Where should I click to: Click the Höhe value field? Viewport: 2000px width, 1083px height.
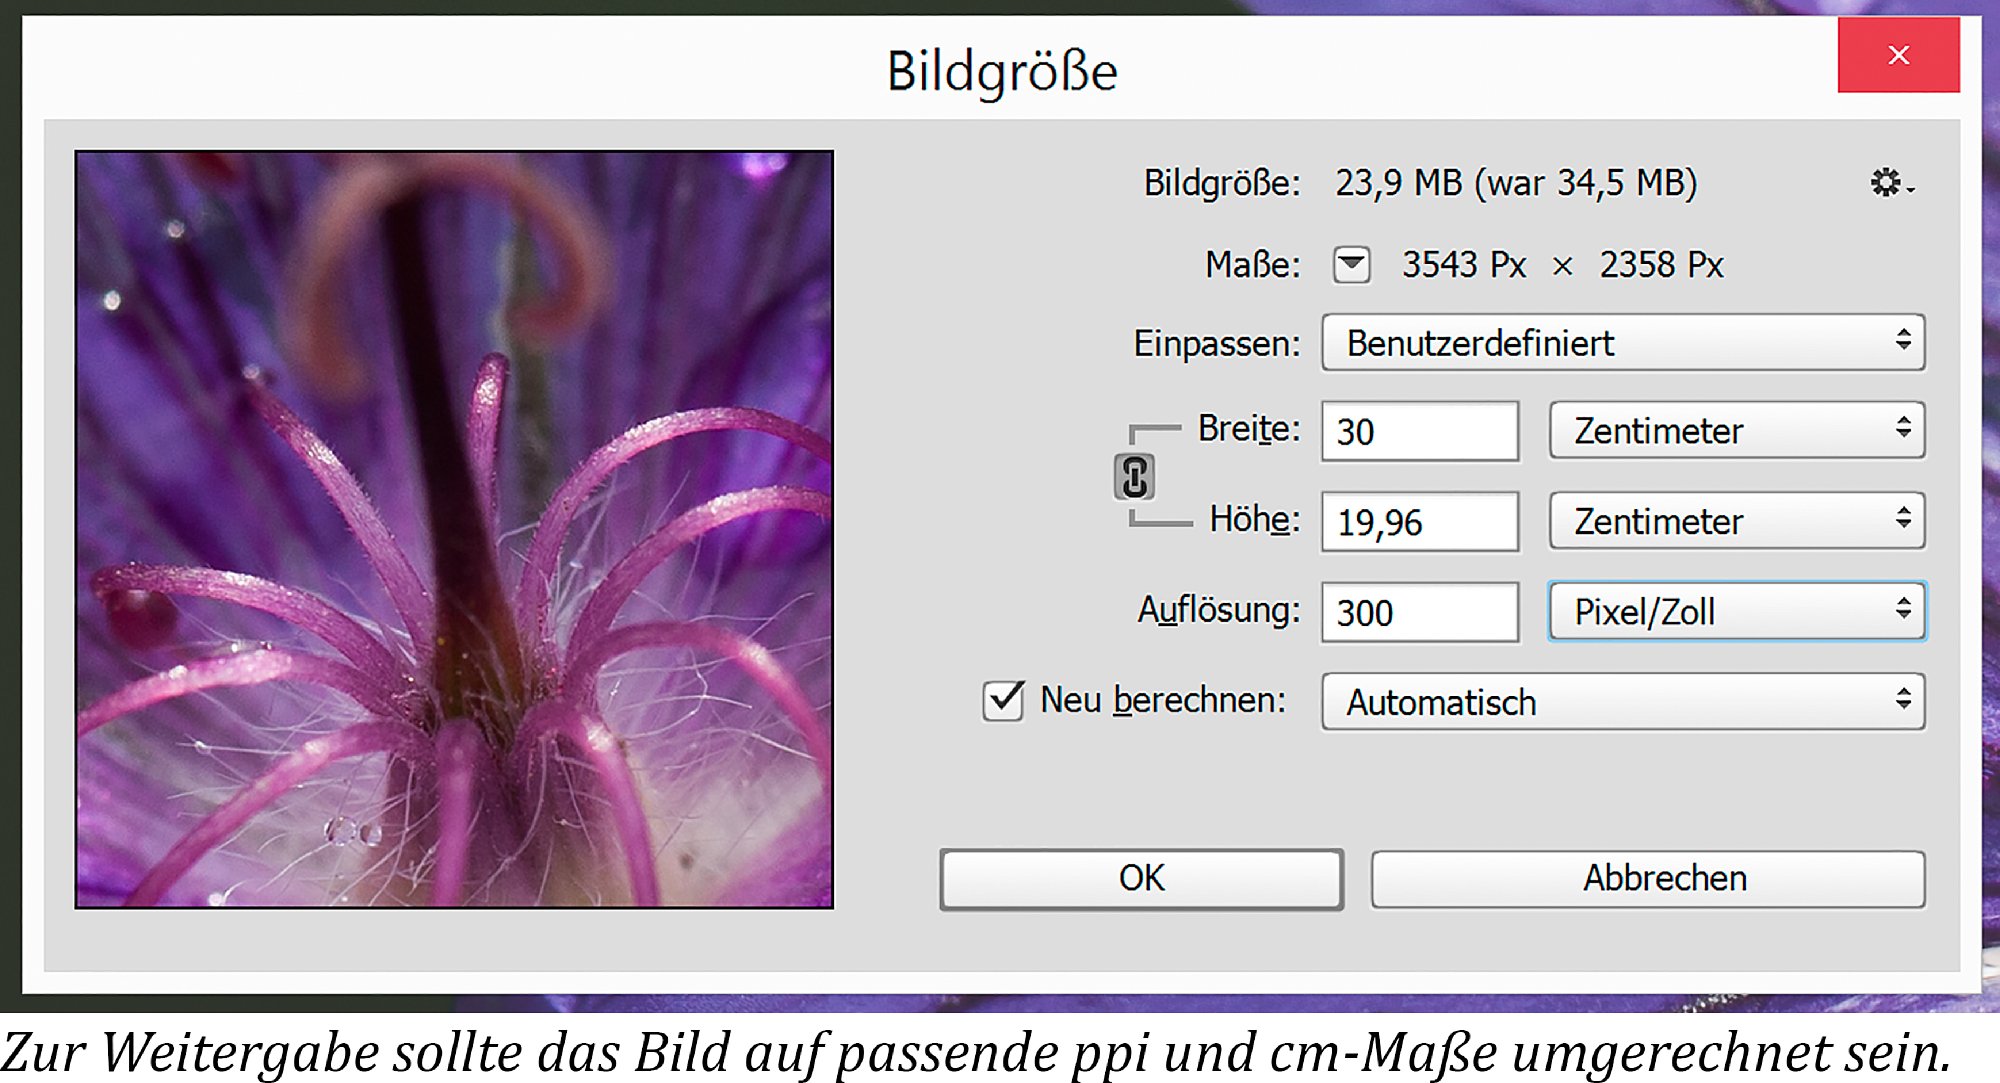[x=1420, y=521]
